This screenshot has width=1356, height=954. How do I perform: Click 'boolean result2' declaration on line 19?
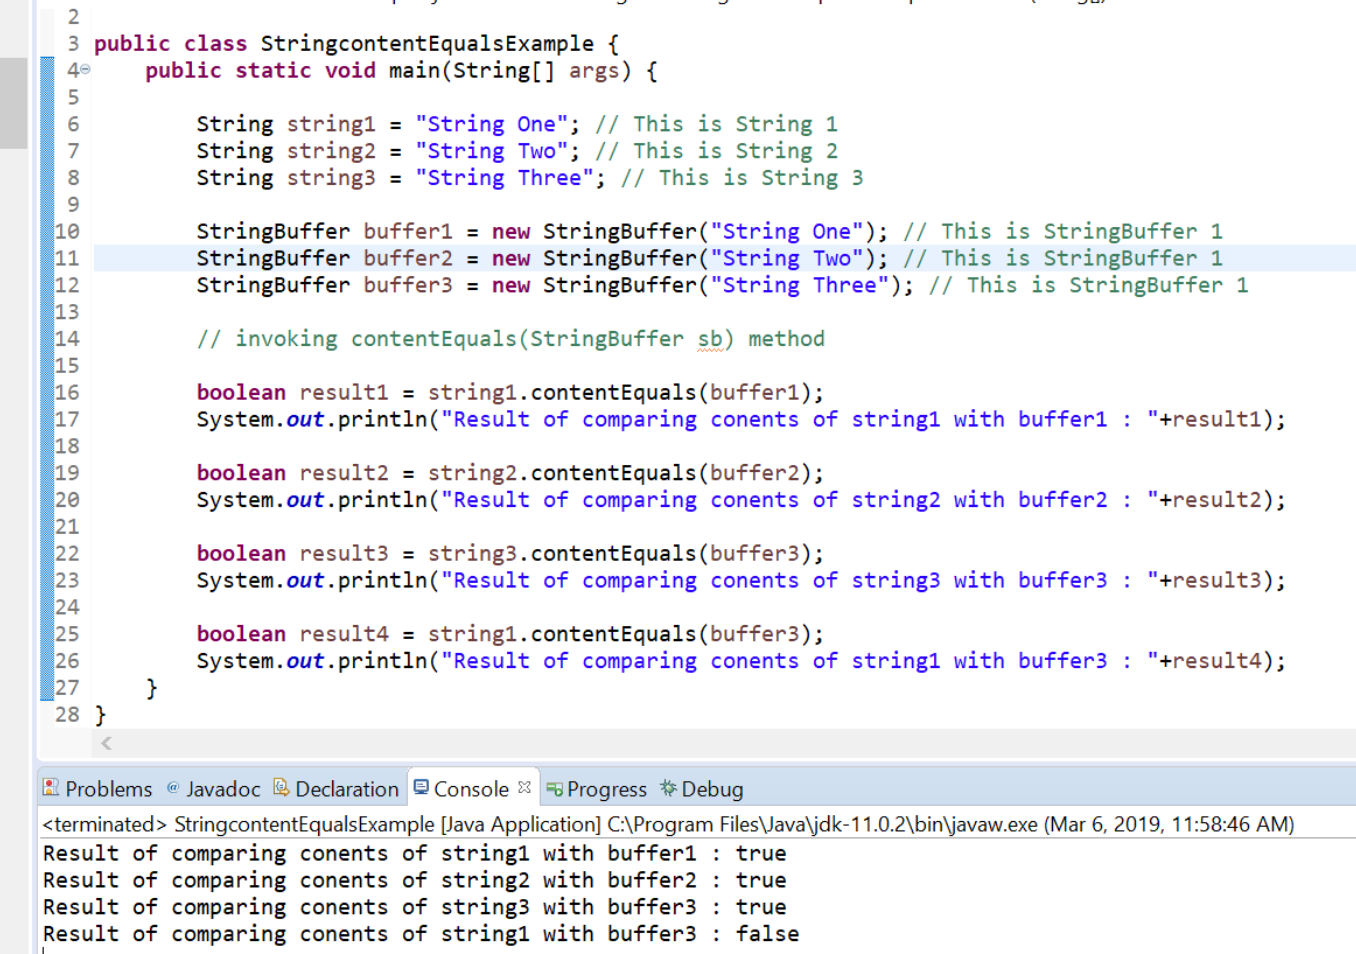pos(292,473)
